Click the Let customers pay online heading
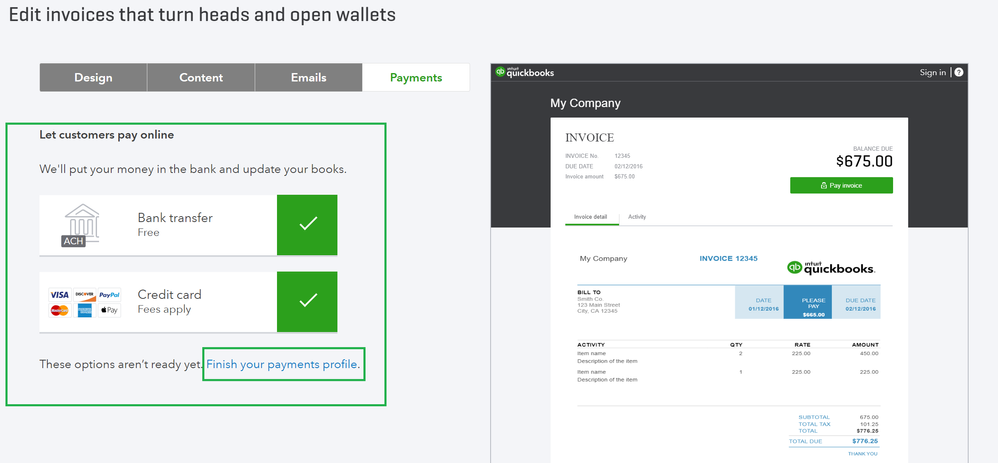This screenshot has width=998, height=463. point(107,135)
